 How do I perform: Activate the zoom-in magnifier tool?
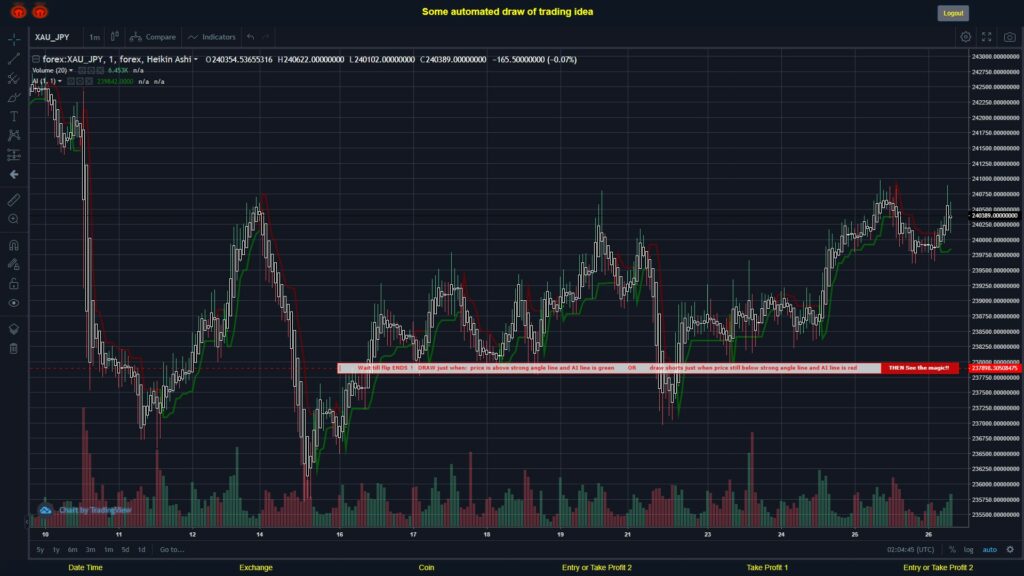[14, 219]
